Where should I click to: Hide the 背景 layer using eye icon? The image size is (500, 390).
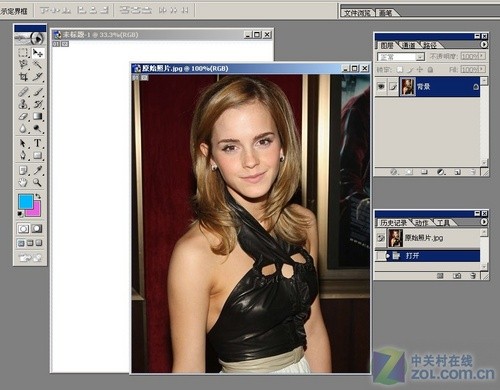(381, 87)
